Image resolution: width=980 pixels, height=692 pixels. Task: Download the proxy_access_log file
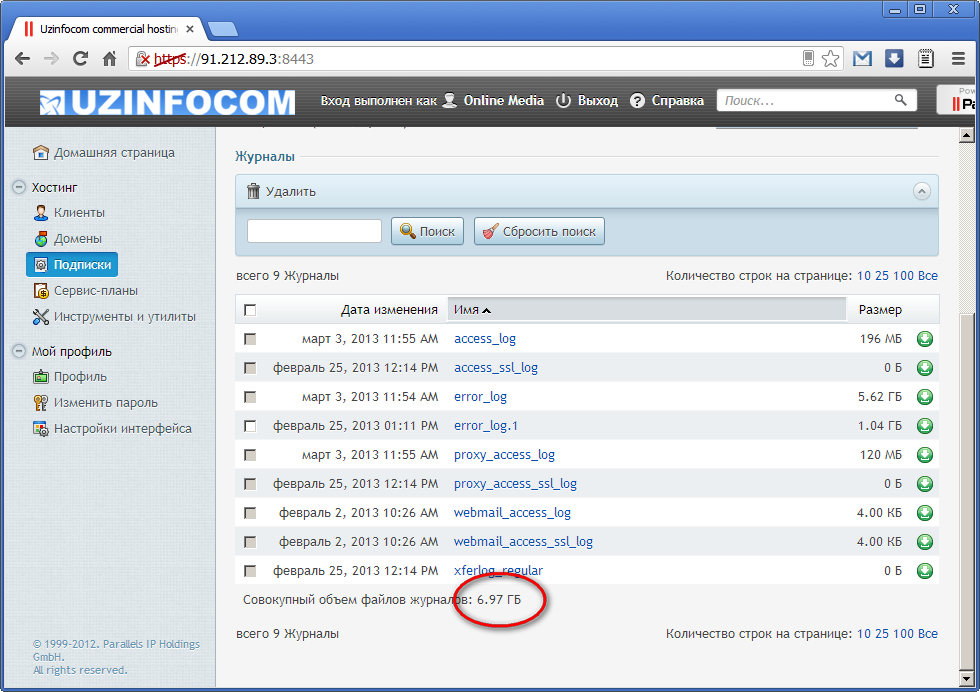(924, 454)
